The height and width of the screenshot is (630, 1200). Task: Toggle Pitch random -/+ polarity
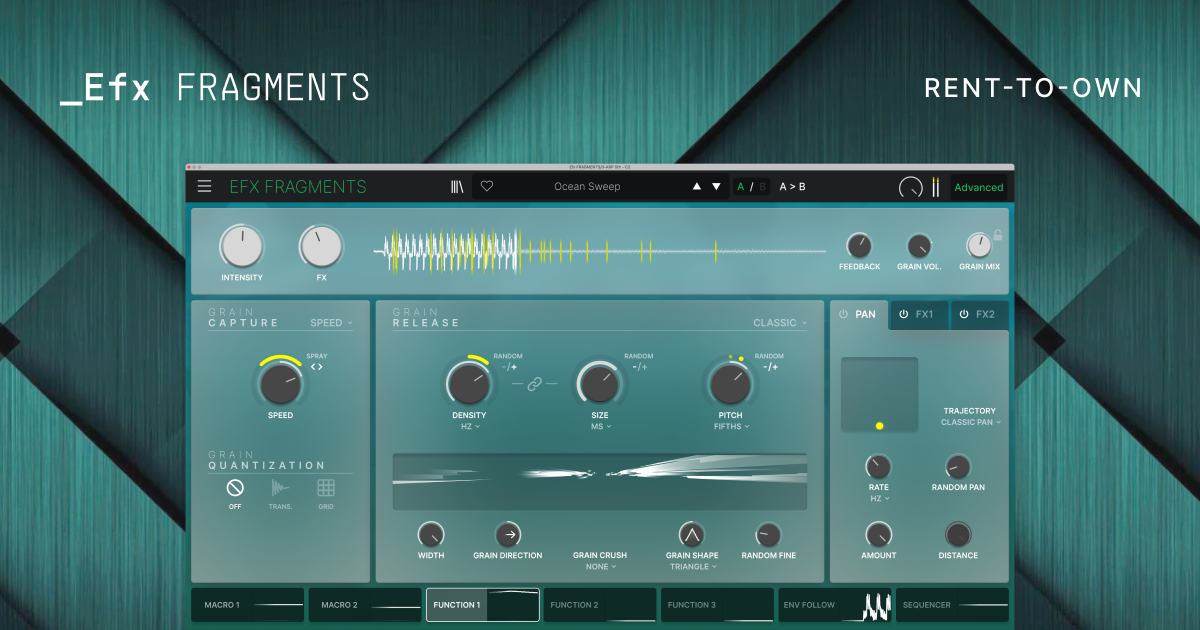point(770,367)
